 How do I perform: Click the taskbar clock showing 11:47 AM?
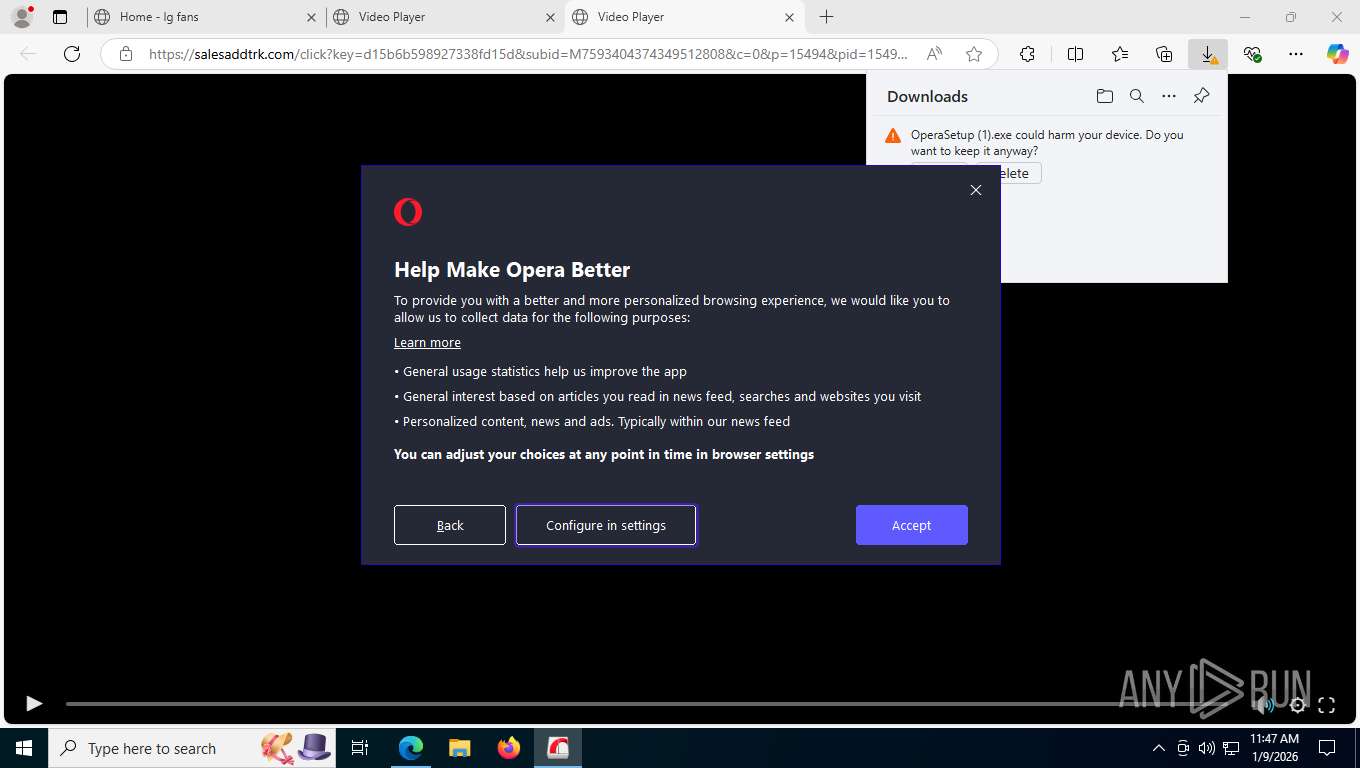(1274, 748)
